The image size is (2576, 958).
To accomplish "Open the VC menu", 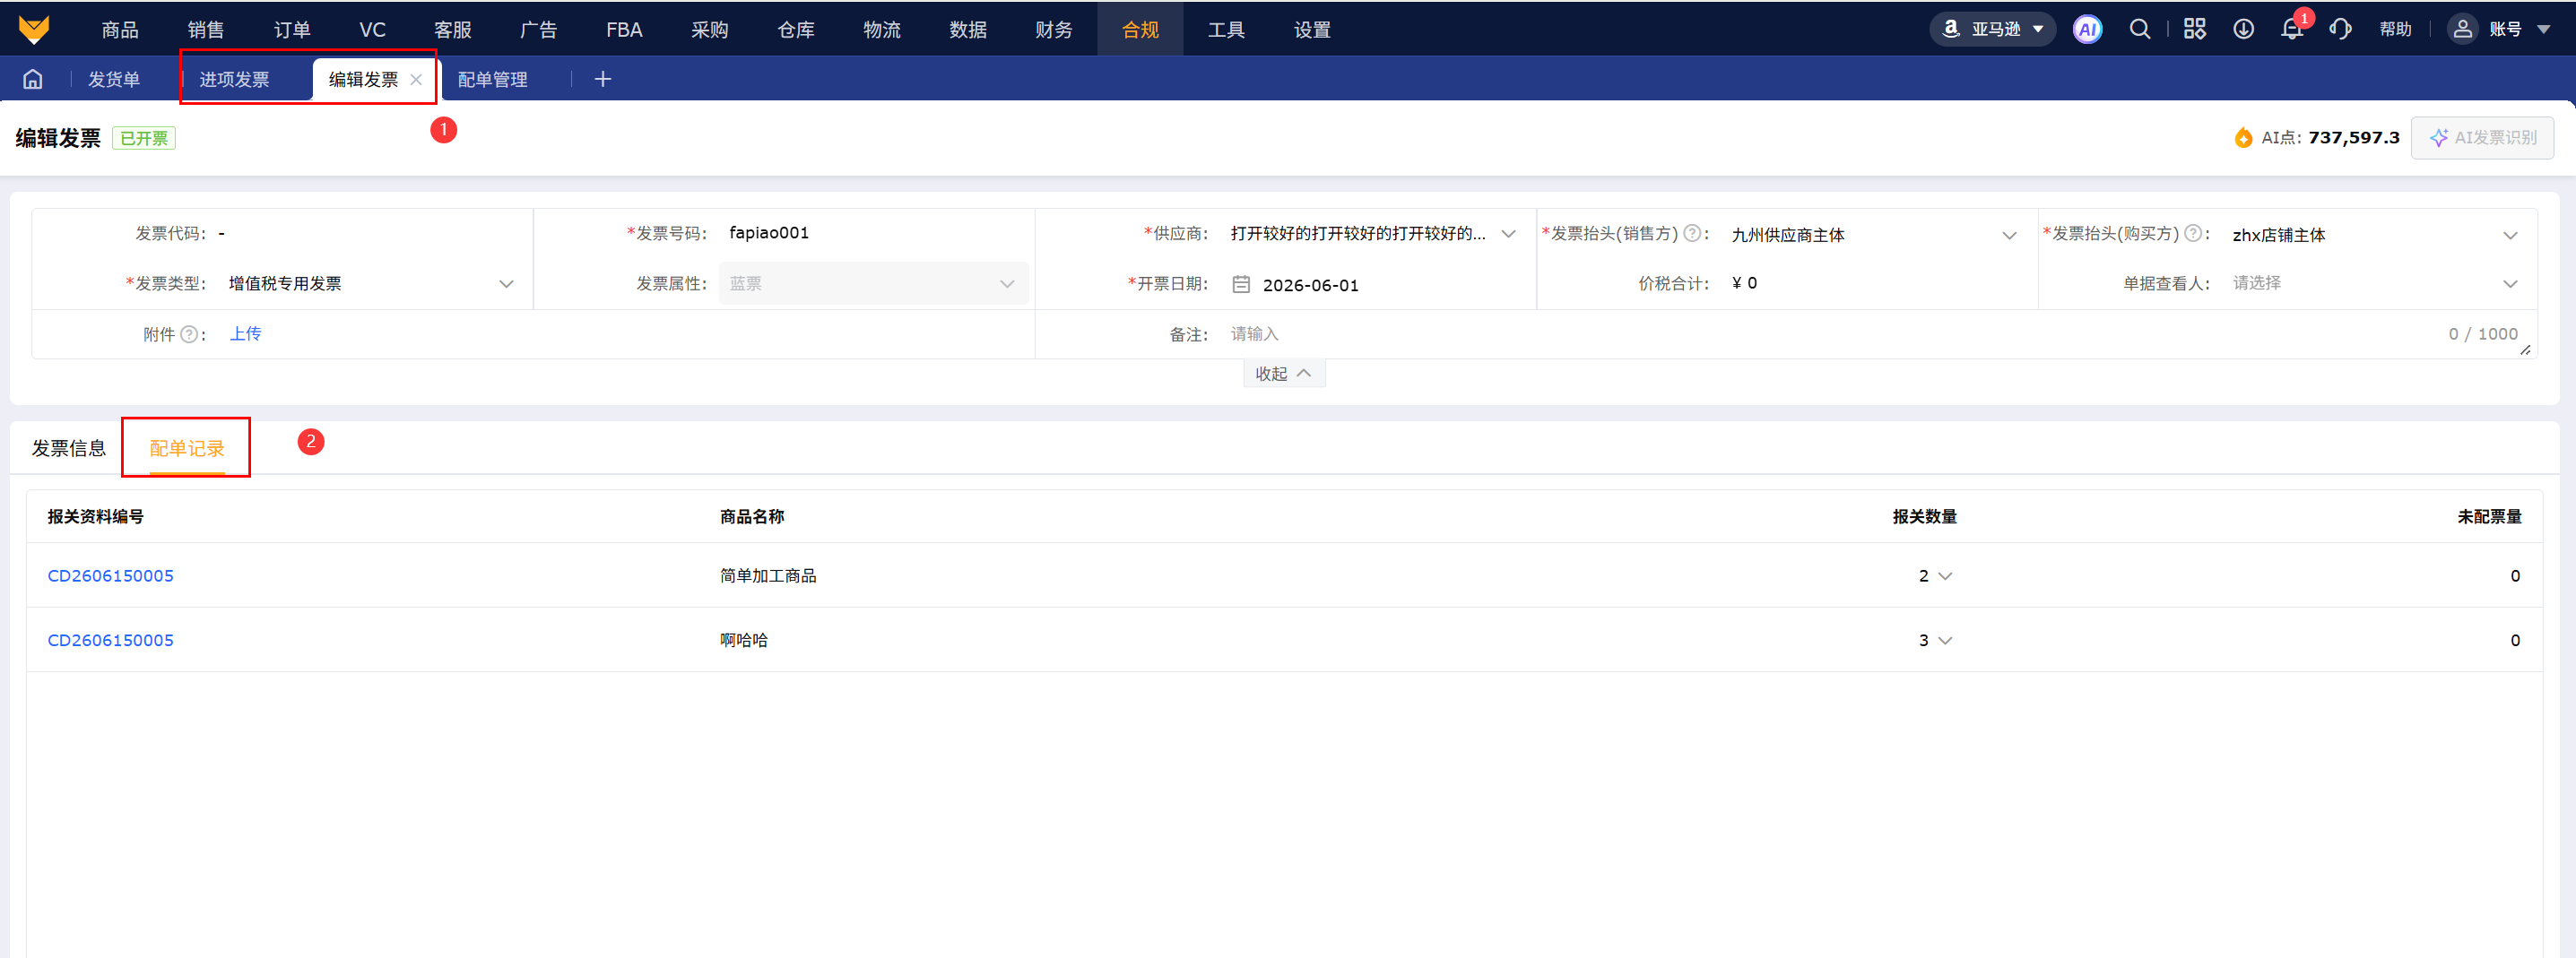I will 372,29.
